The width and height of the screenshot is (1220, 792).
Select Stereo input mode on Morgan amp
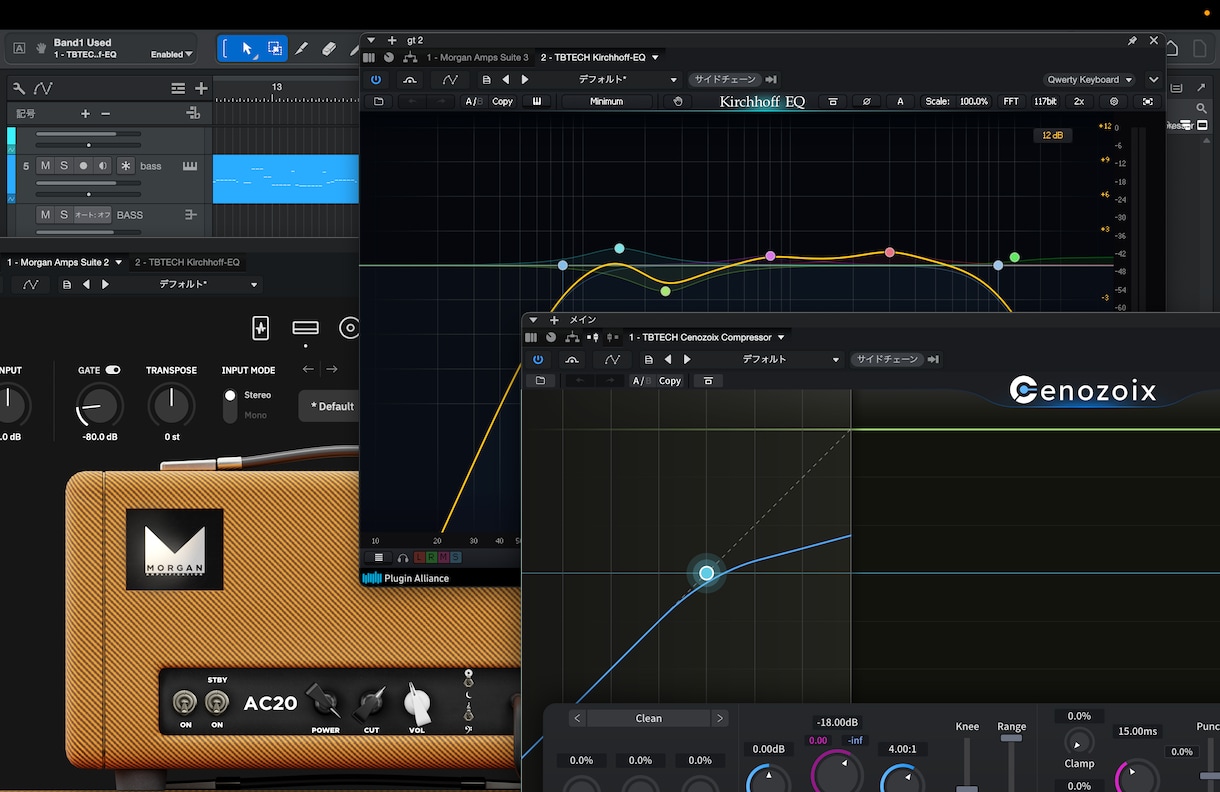pos(230,395)
